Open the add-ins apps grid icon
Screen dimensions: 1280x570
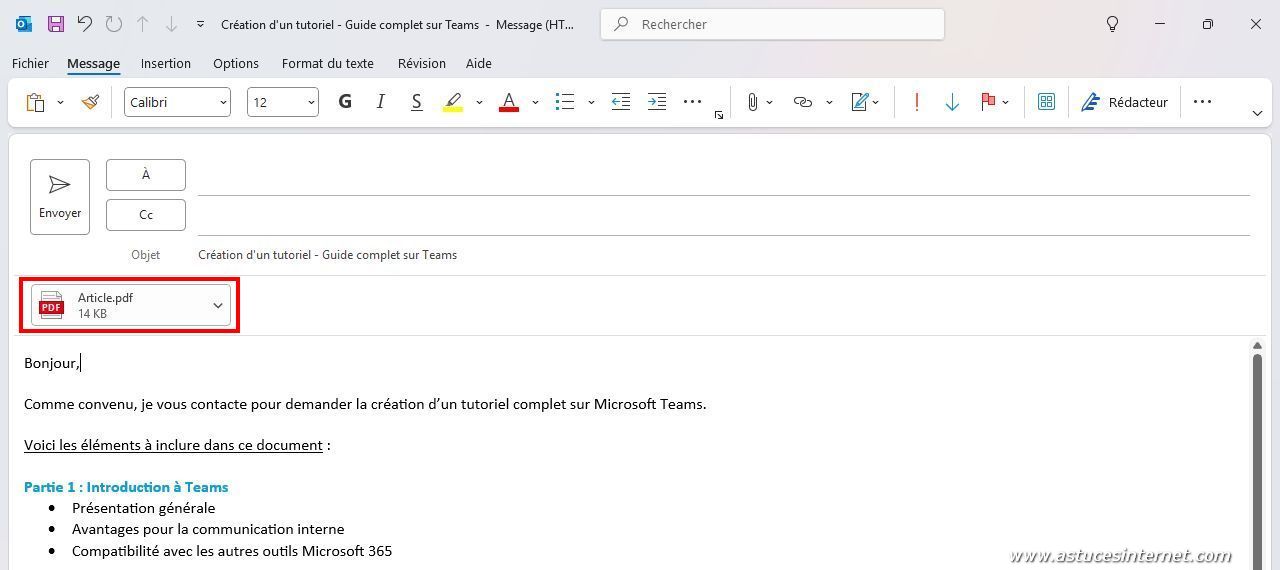coord(1046,102)
